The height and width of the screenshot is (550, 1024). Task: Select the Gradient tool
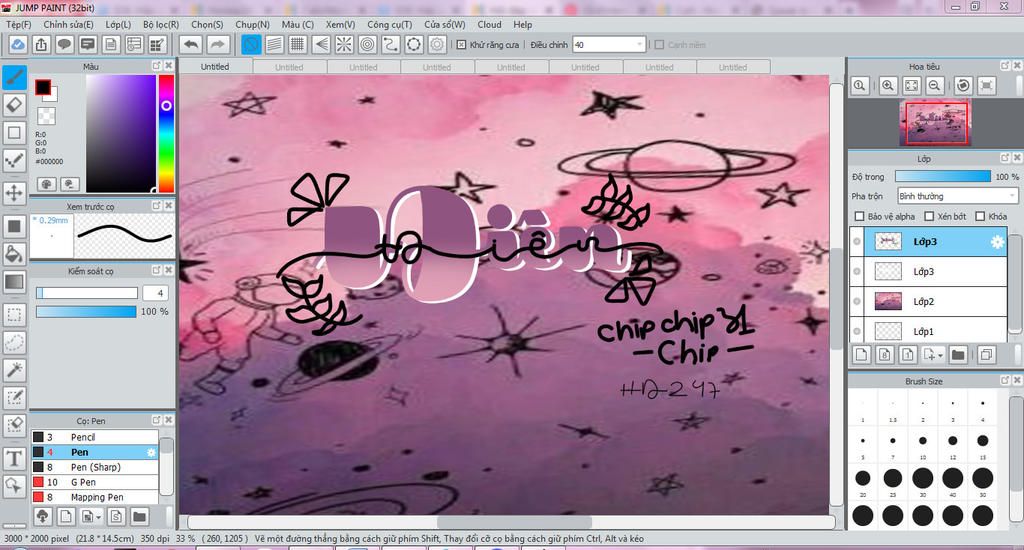(14, 282)
